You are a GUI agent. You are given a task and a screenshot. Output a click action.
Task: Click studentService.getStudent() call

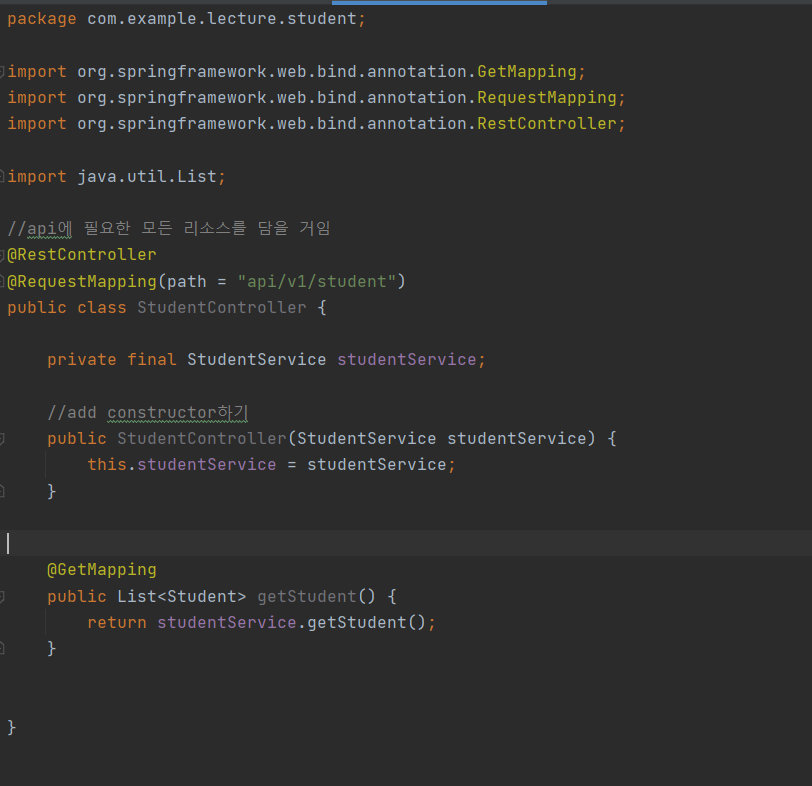[292, 622]
